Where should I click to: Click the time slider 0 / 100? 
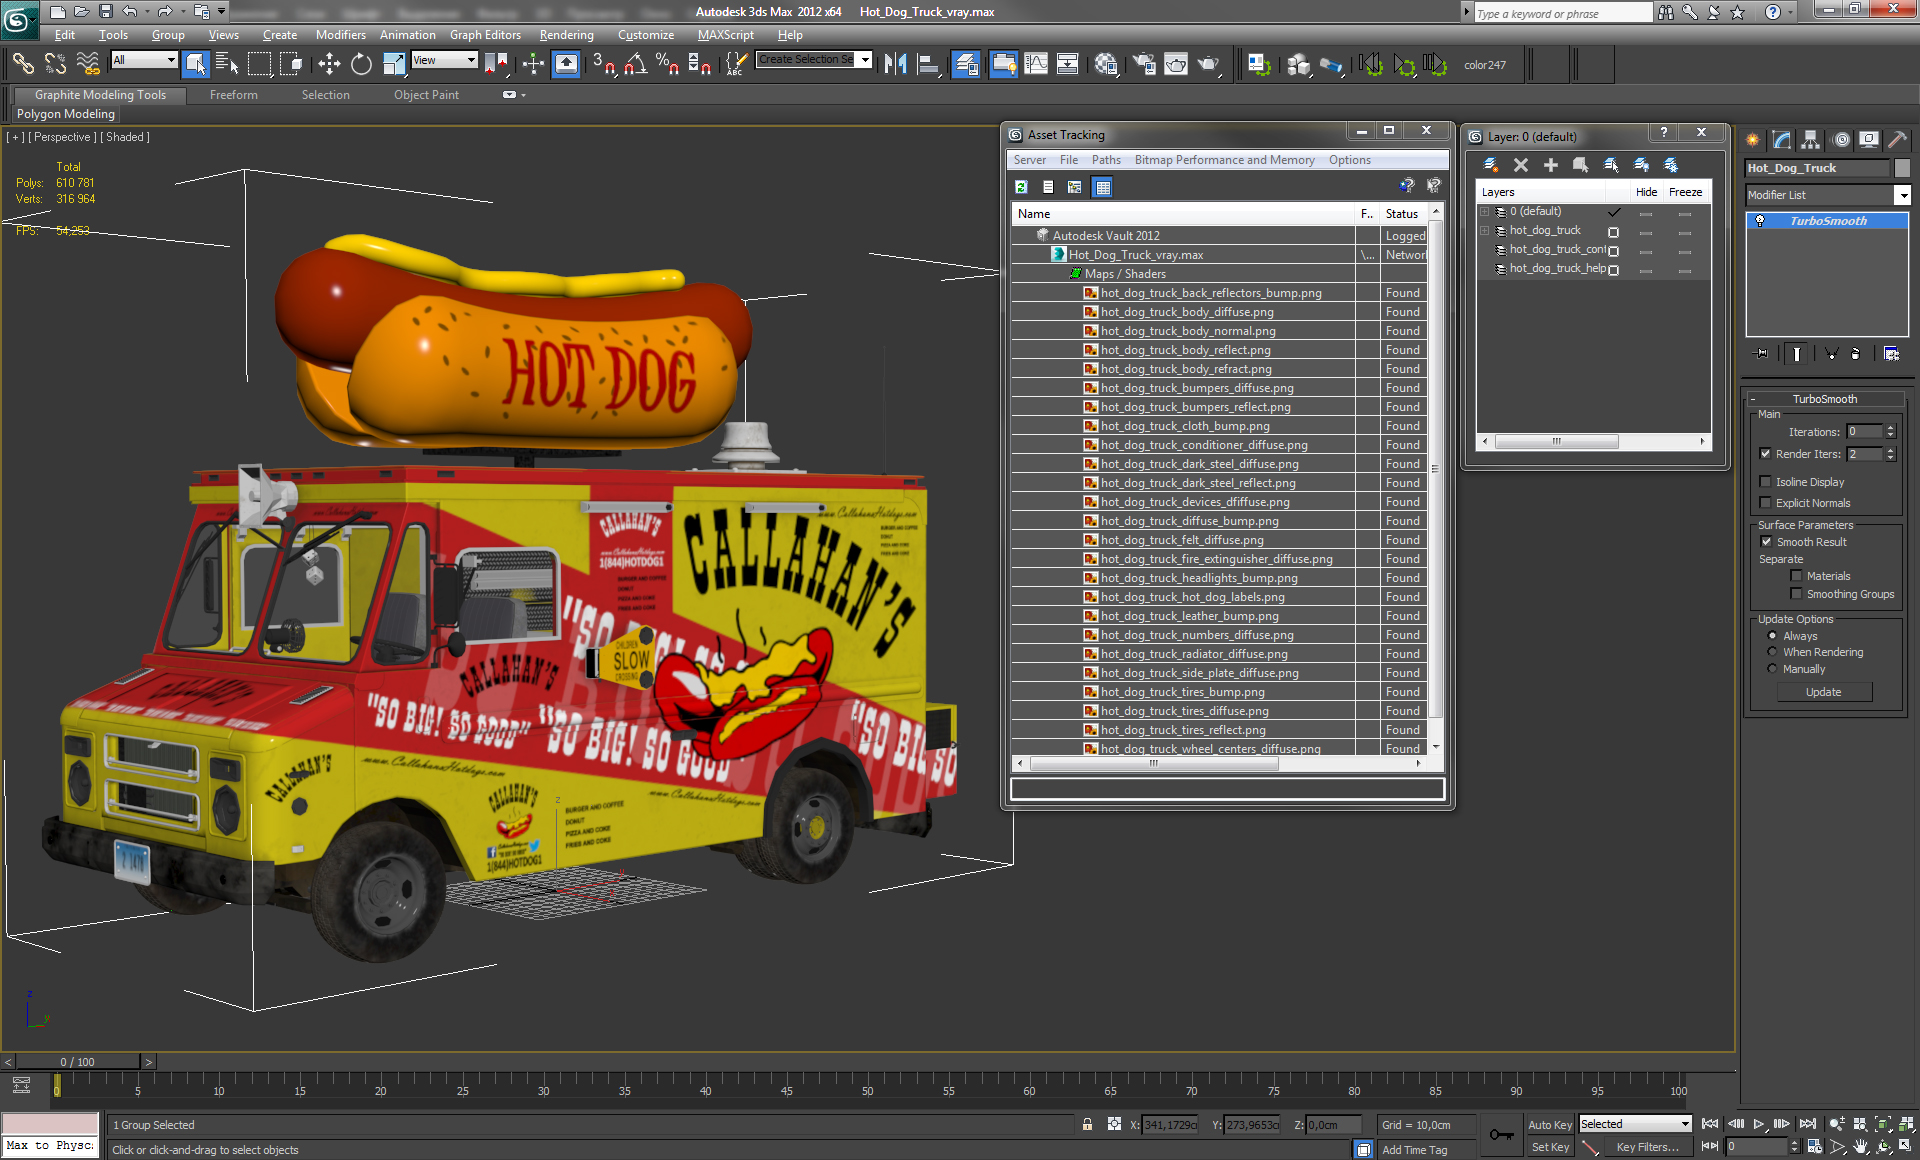(77, 1062)
